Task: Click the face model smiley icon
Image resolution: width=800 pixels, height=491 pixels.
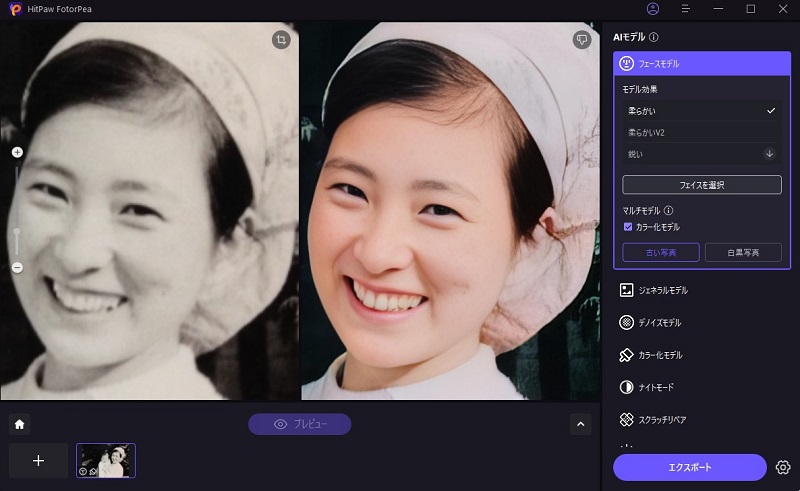Action: [626, 64]
